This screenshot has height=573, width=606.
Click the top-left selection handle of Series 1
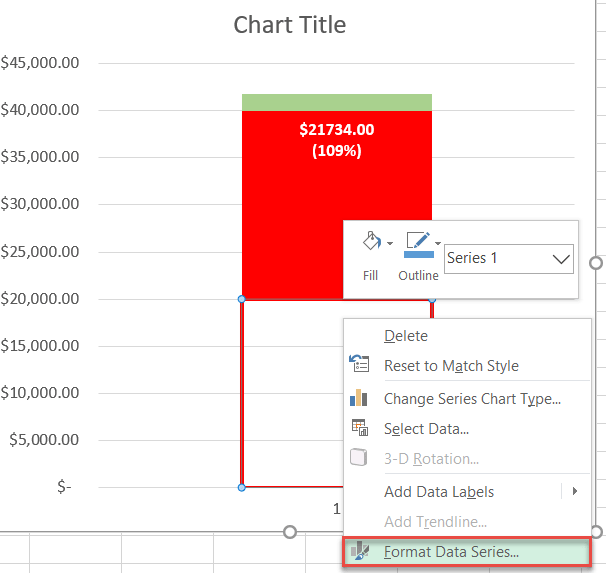click(x=241, y=299)
